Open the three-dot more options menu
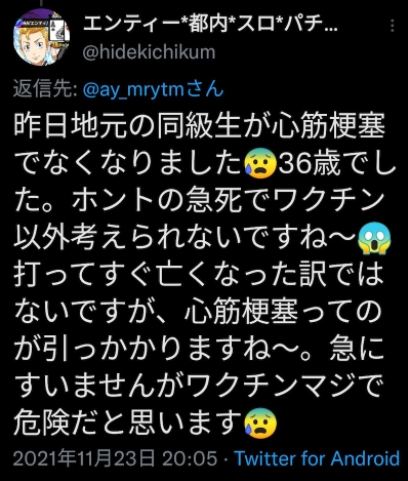Viewport: 408px width, 481px height. click(392, 25)
